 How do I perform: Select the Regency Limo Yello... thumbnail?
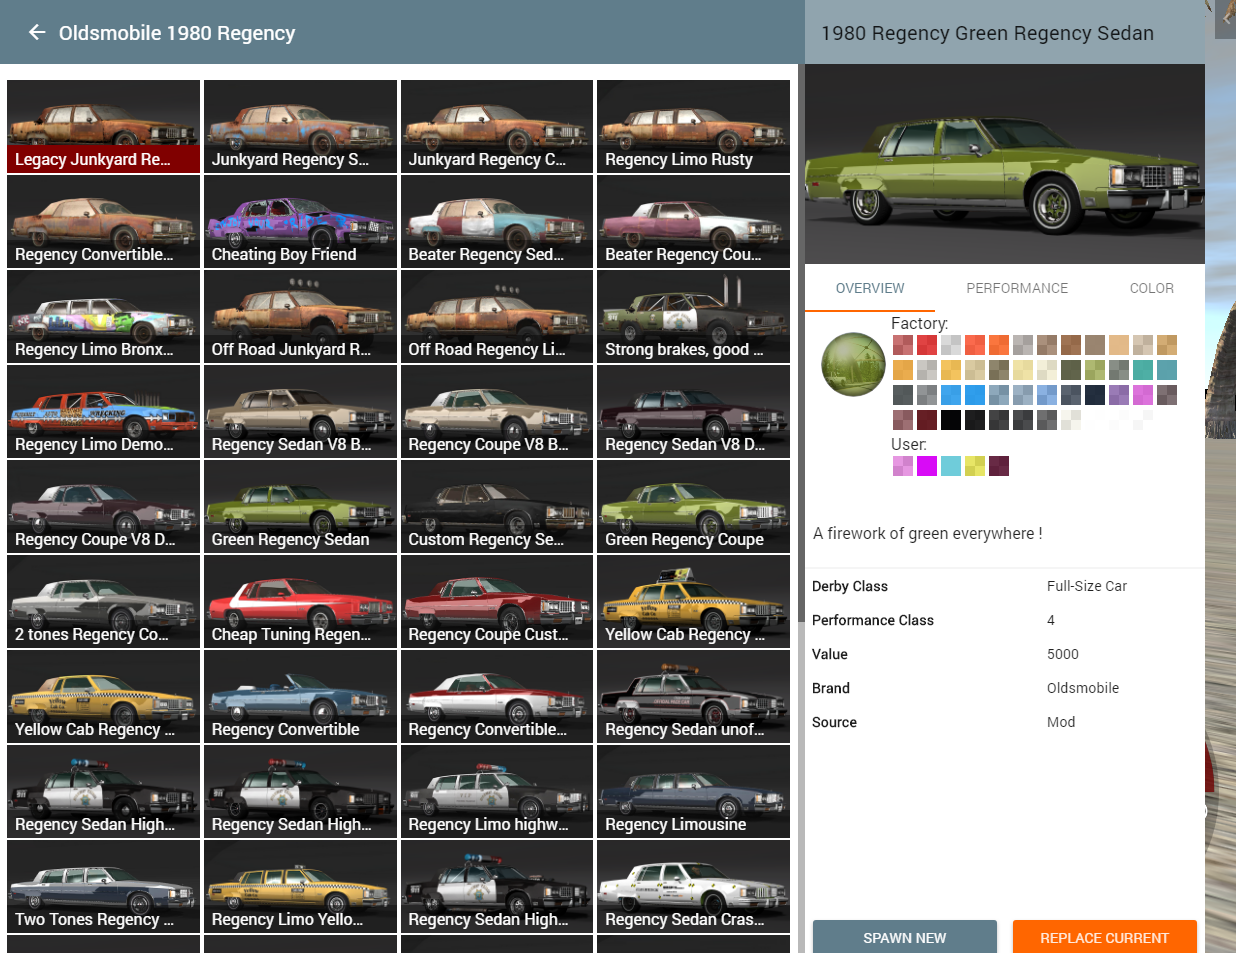point(300,886)
